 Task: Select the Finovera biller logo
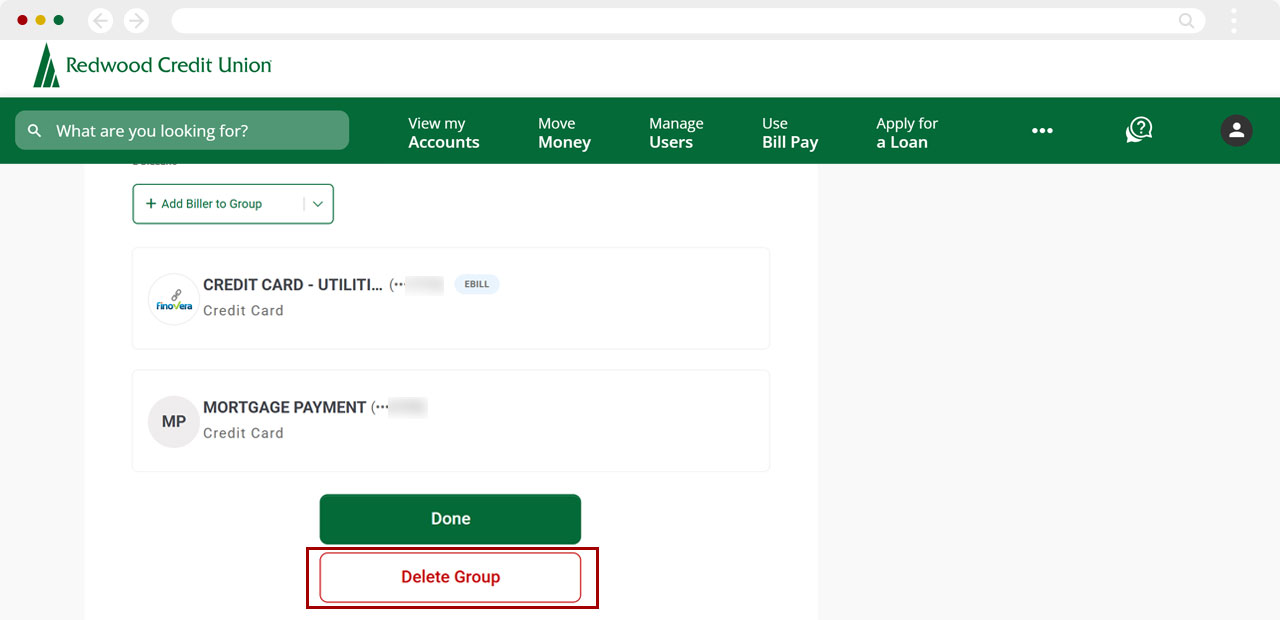pos(173,298)
